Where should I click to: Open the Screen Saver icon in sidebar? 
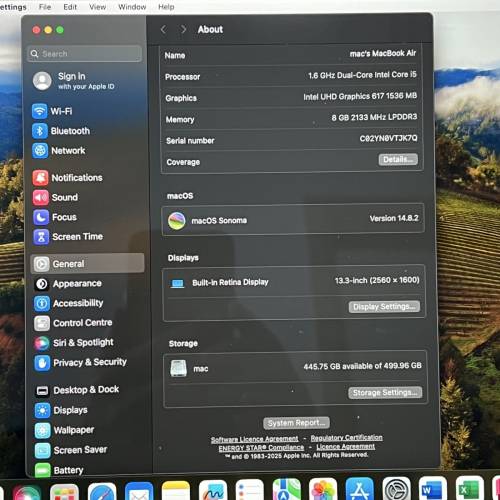43,451
